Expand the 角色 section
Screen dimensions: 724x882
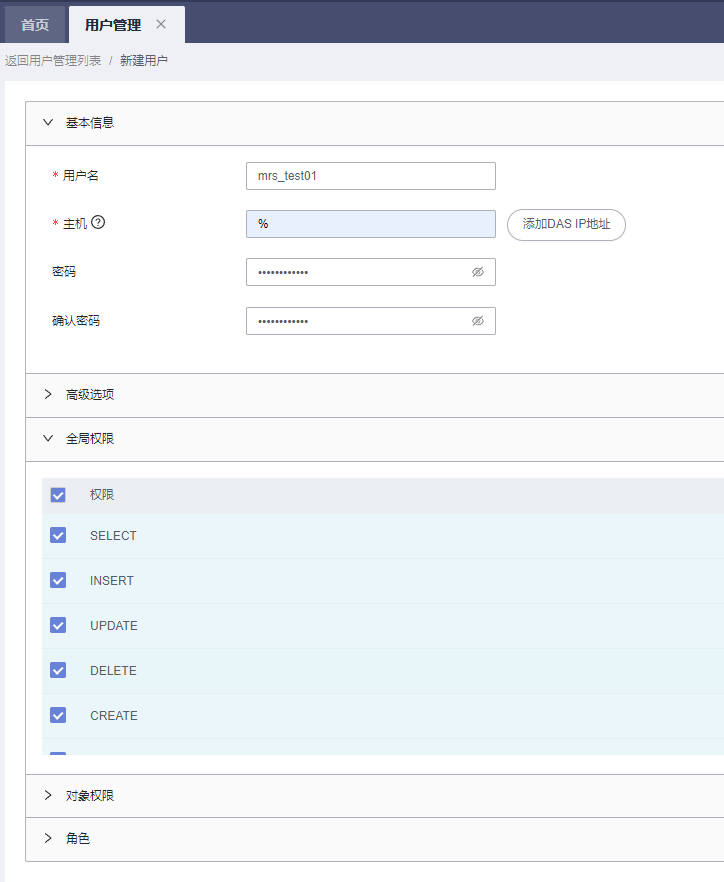pos(48,839)
